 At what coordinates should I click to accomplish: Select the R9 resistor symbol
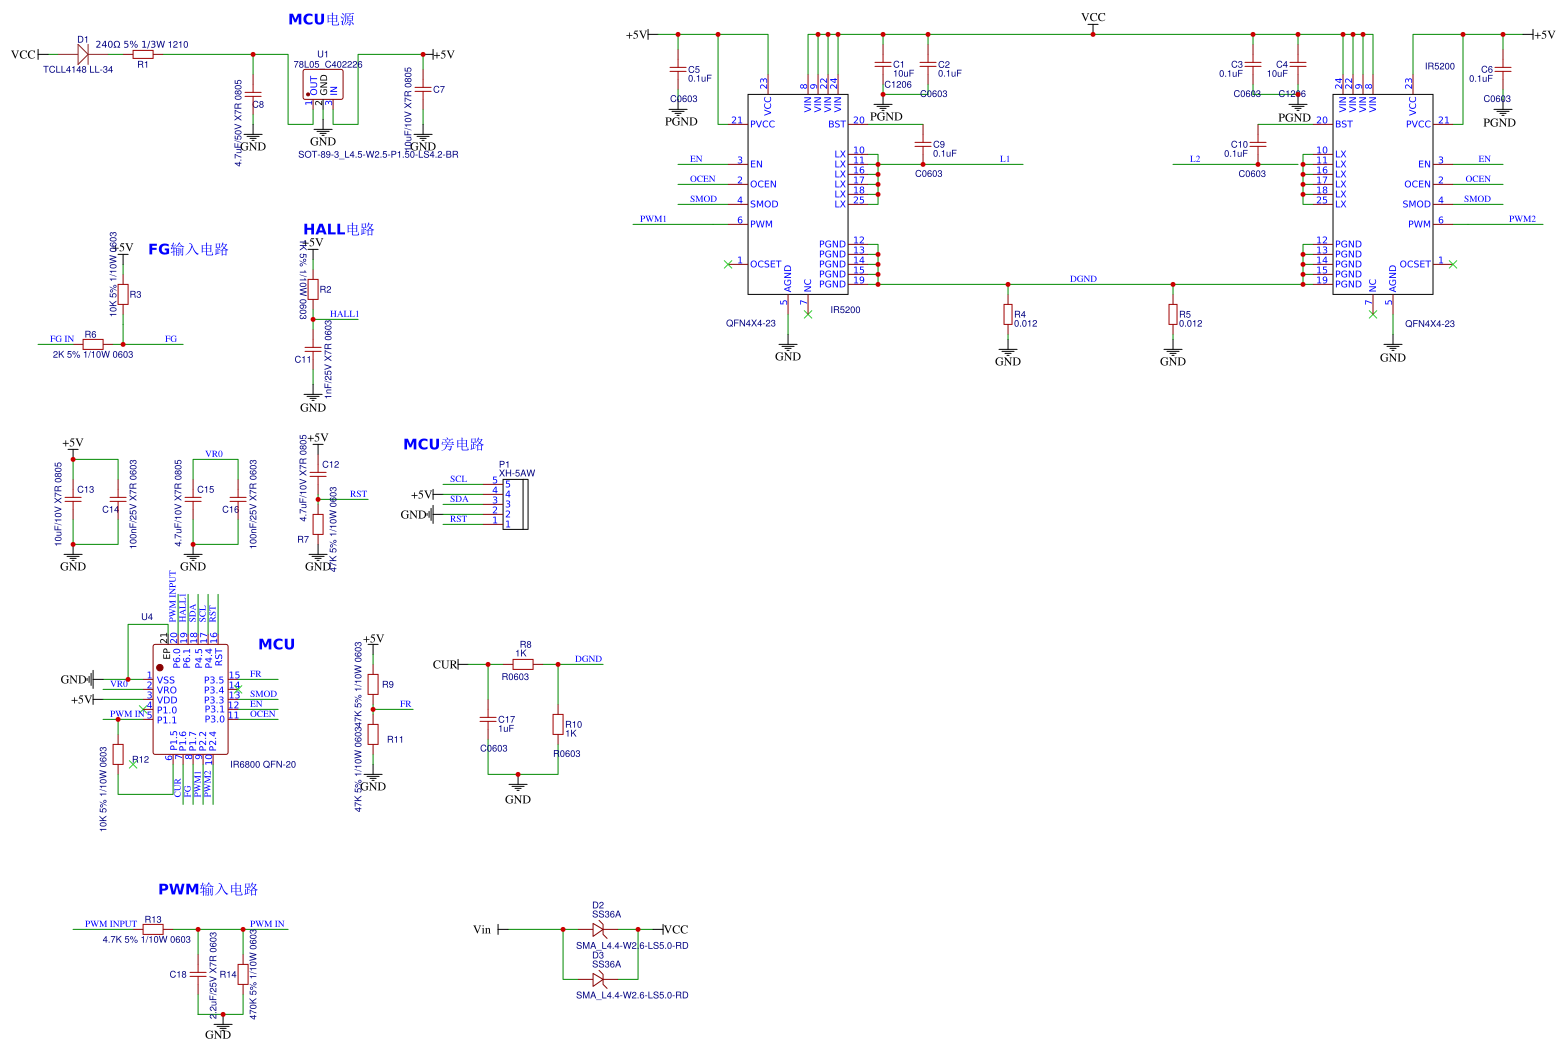pyautogui.click(x=373, y=685)
